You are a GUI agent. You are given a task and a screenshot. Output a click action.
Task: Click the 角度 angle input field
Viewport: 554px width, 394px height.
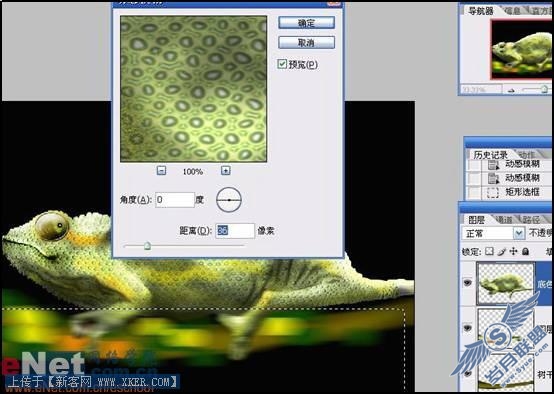click(x=175, y=200)
